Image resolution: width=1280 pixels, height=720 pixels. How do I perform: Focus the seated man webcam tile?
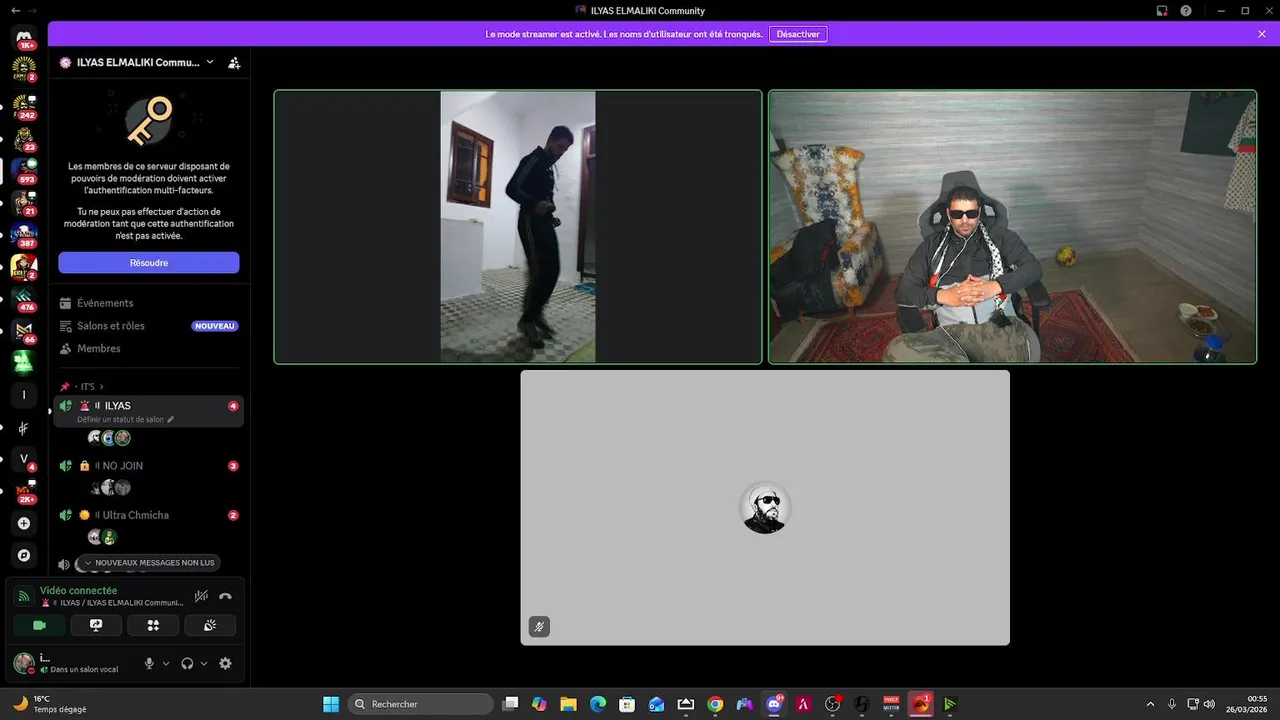(1012, 227)
